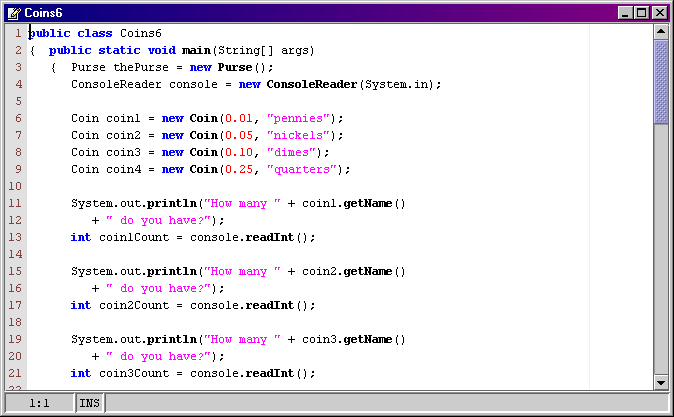Click the value 0.25 in code
The image size is (674, 417).
239,169
